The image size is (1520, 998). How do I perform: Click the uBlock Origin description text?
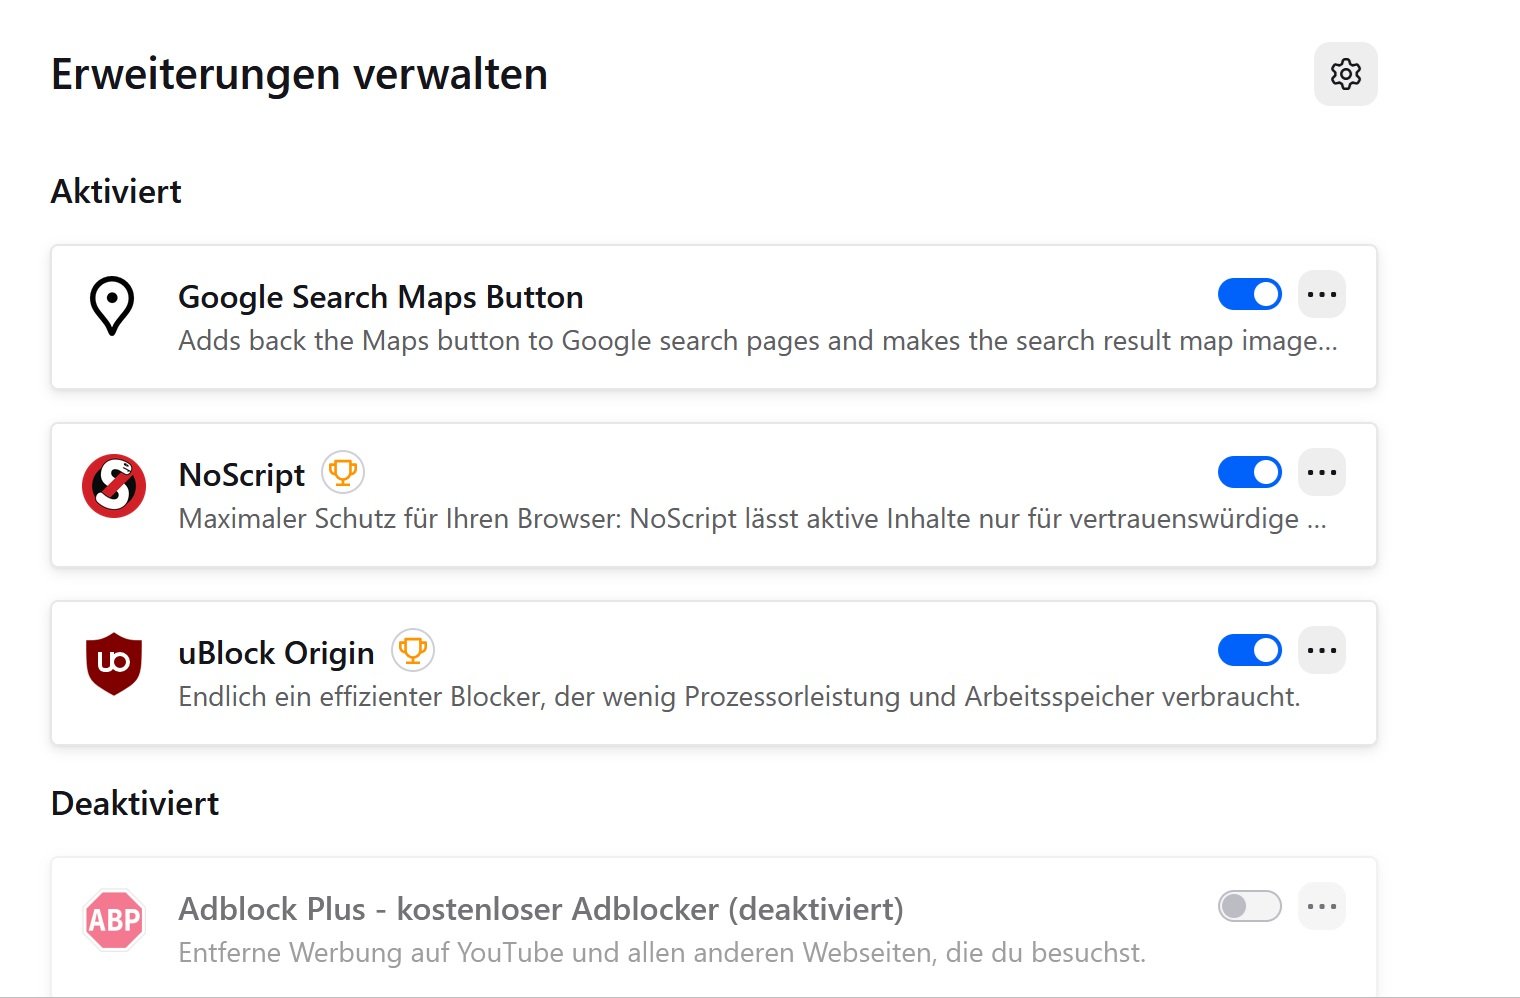pos(738,697)
